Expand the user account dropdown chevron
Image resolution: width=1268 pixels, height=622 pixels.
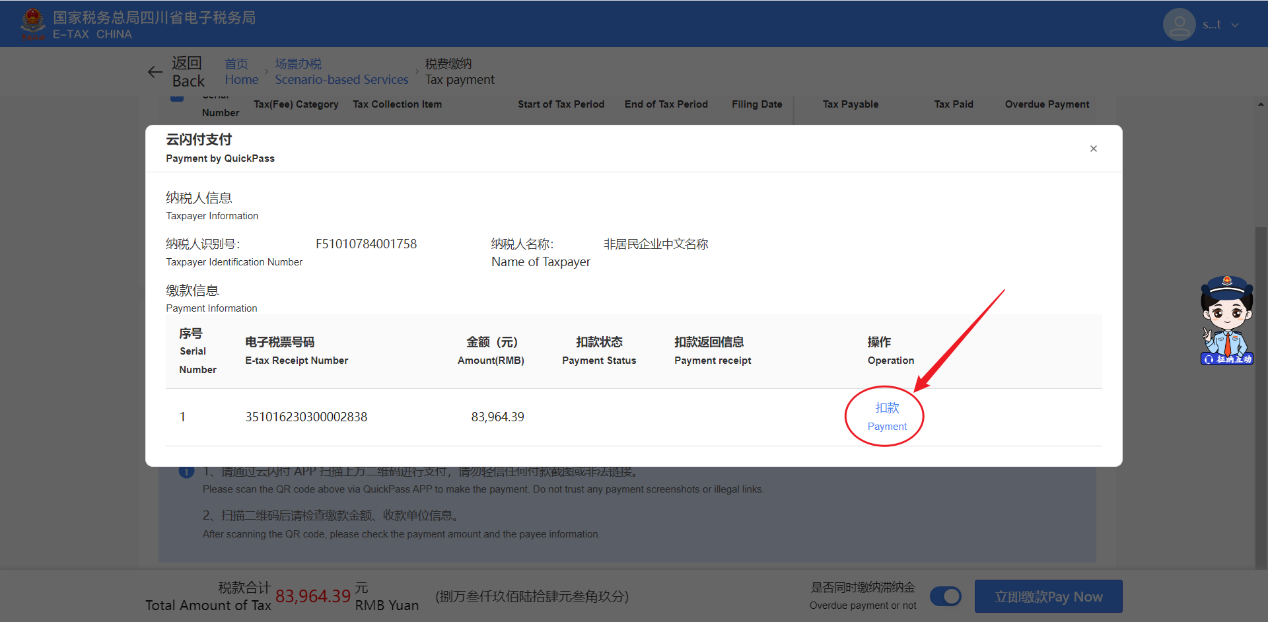coord(1235,25)
